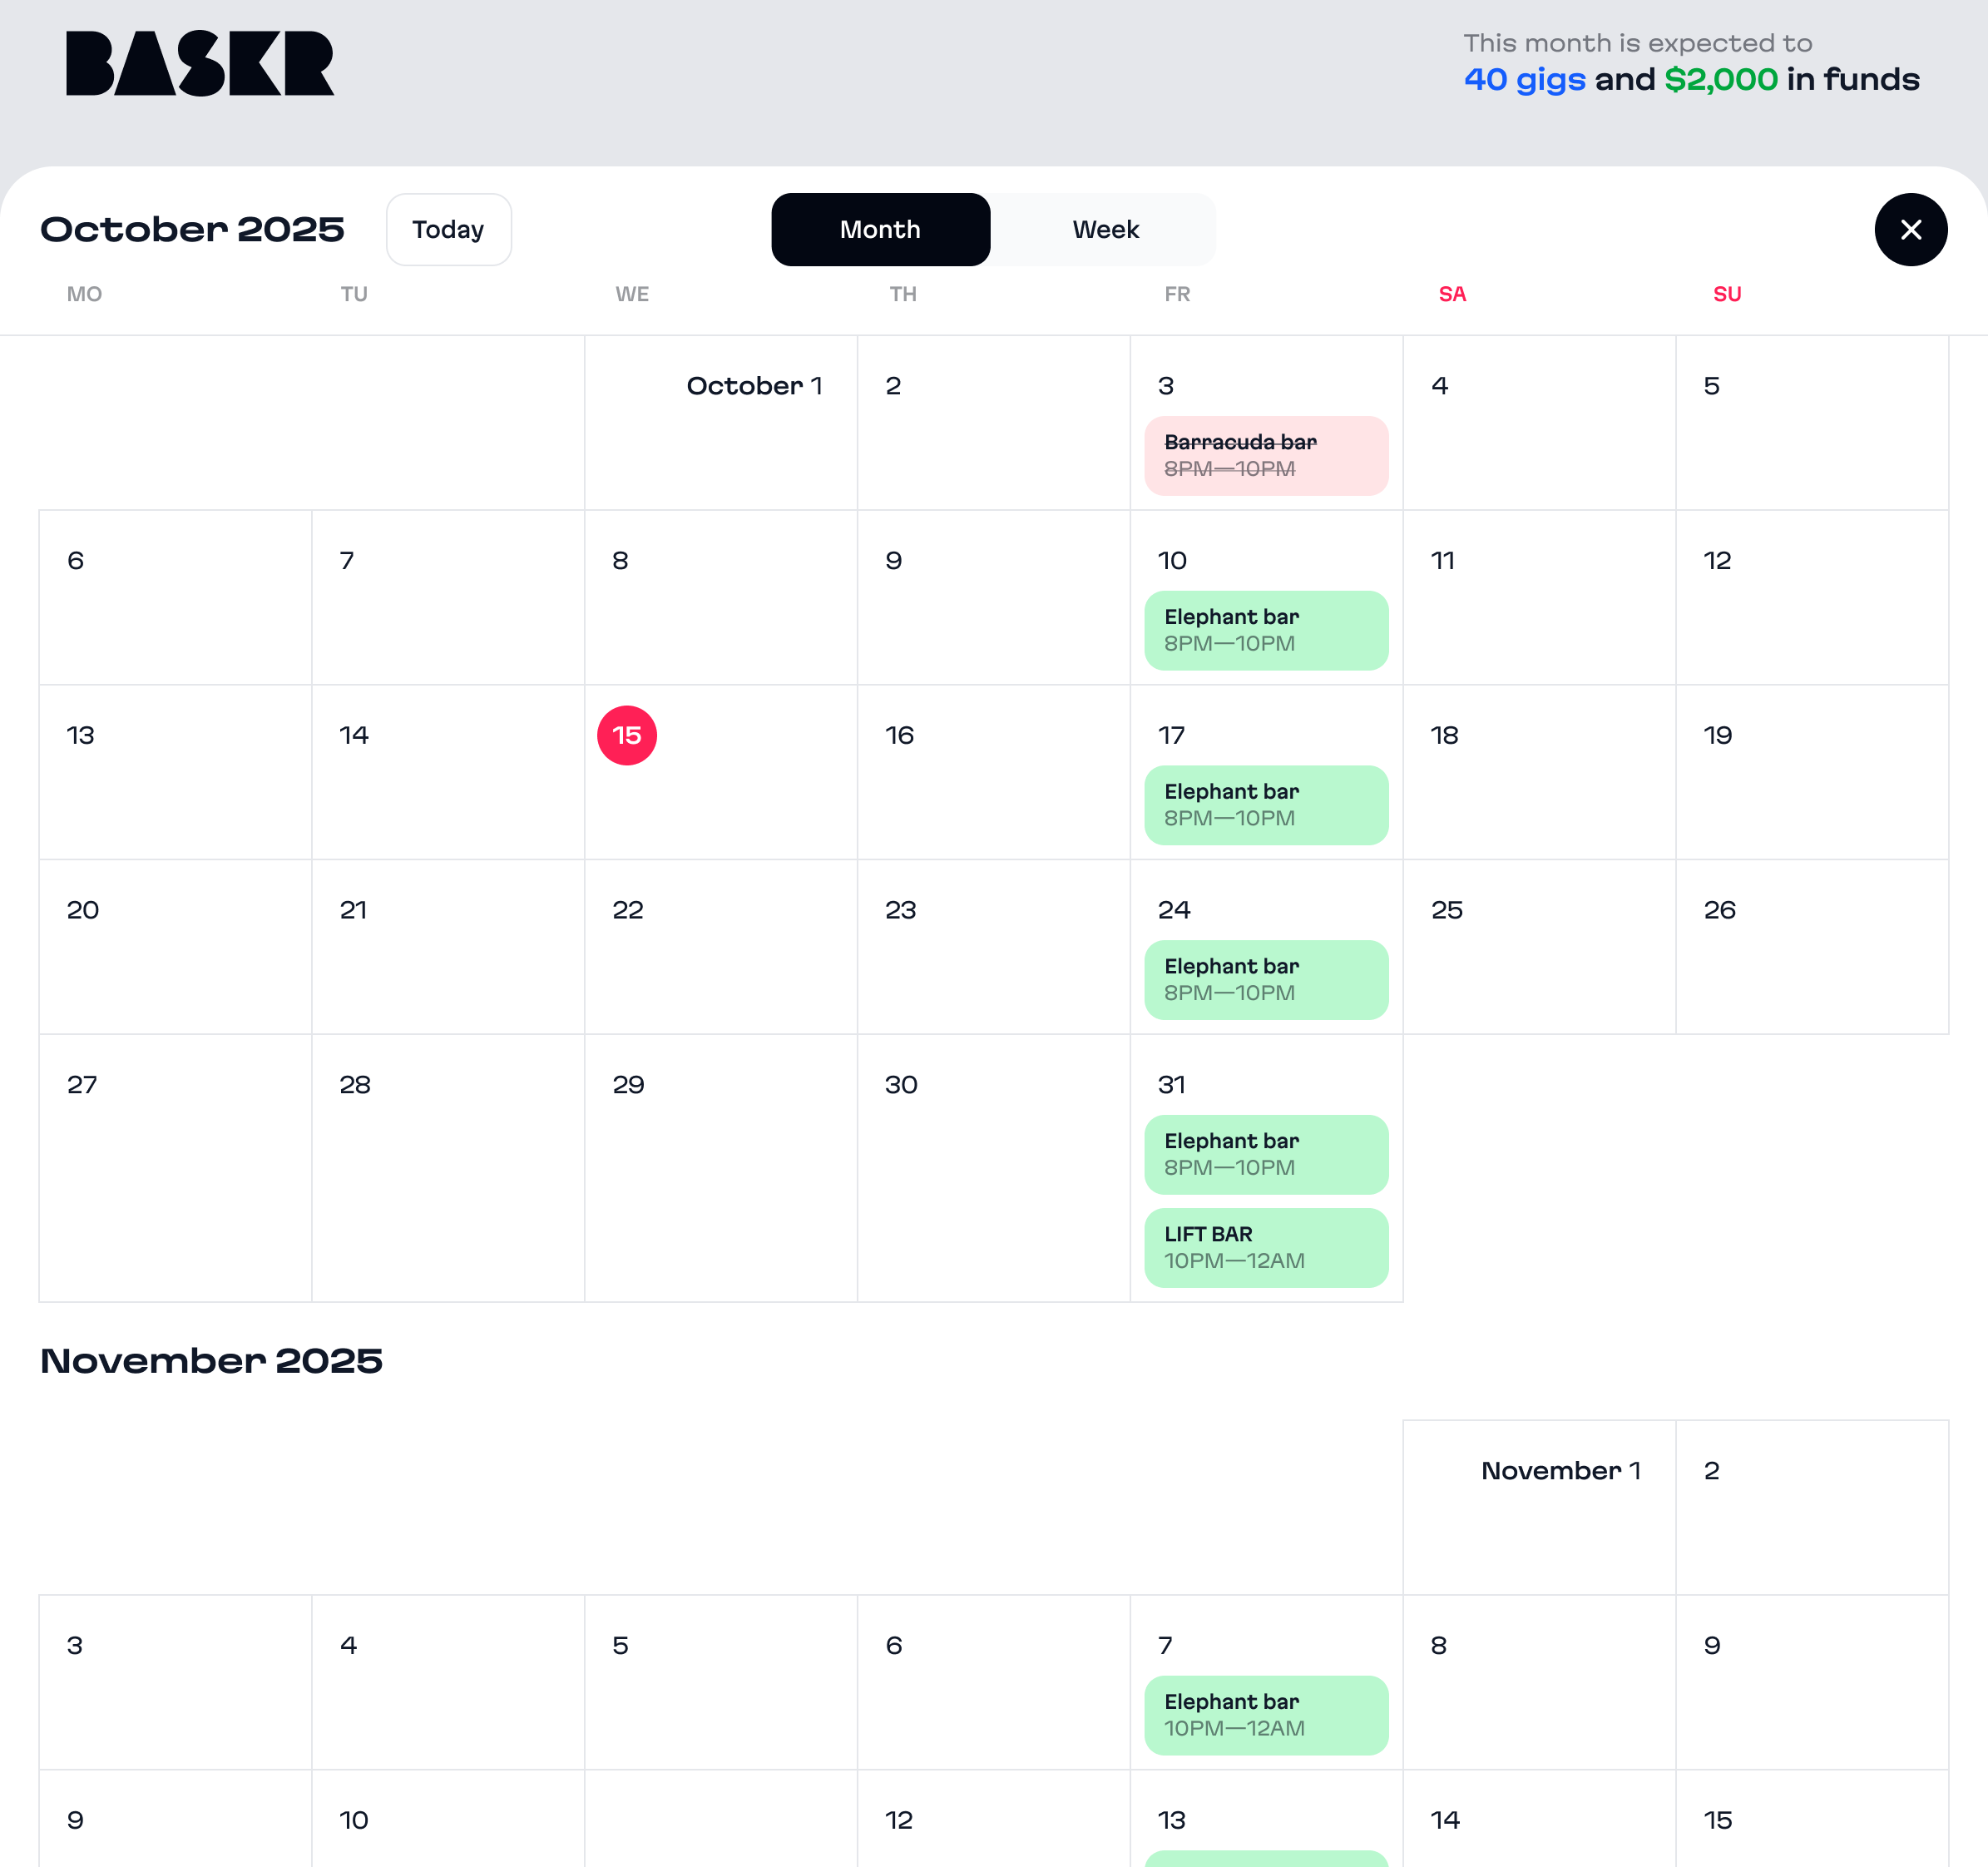Click the $2,000 funds amount
1988x1867 pixels.
[x=1721, y=80]
